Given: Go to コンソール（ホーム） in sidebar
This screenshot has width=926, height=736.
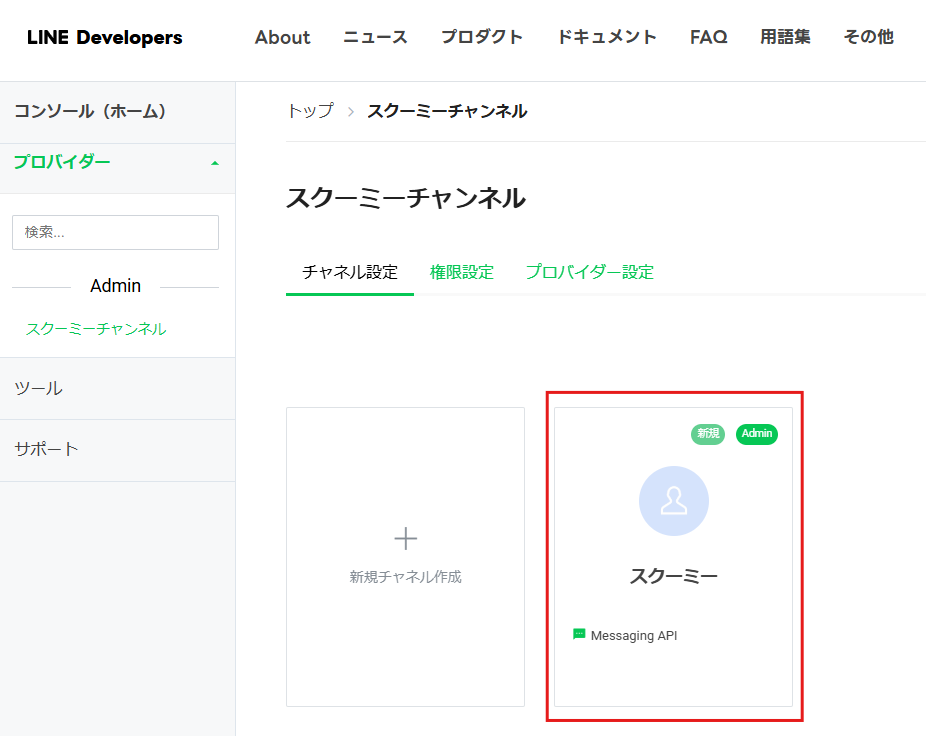Looking at the screenshot, I should point(90,111).
